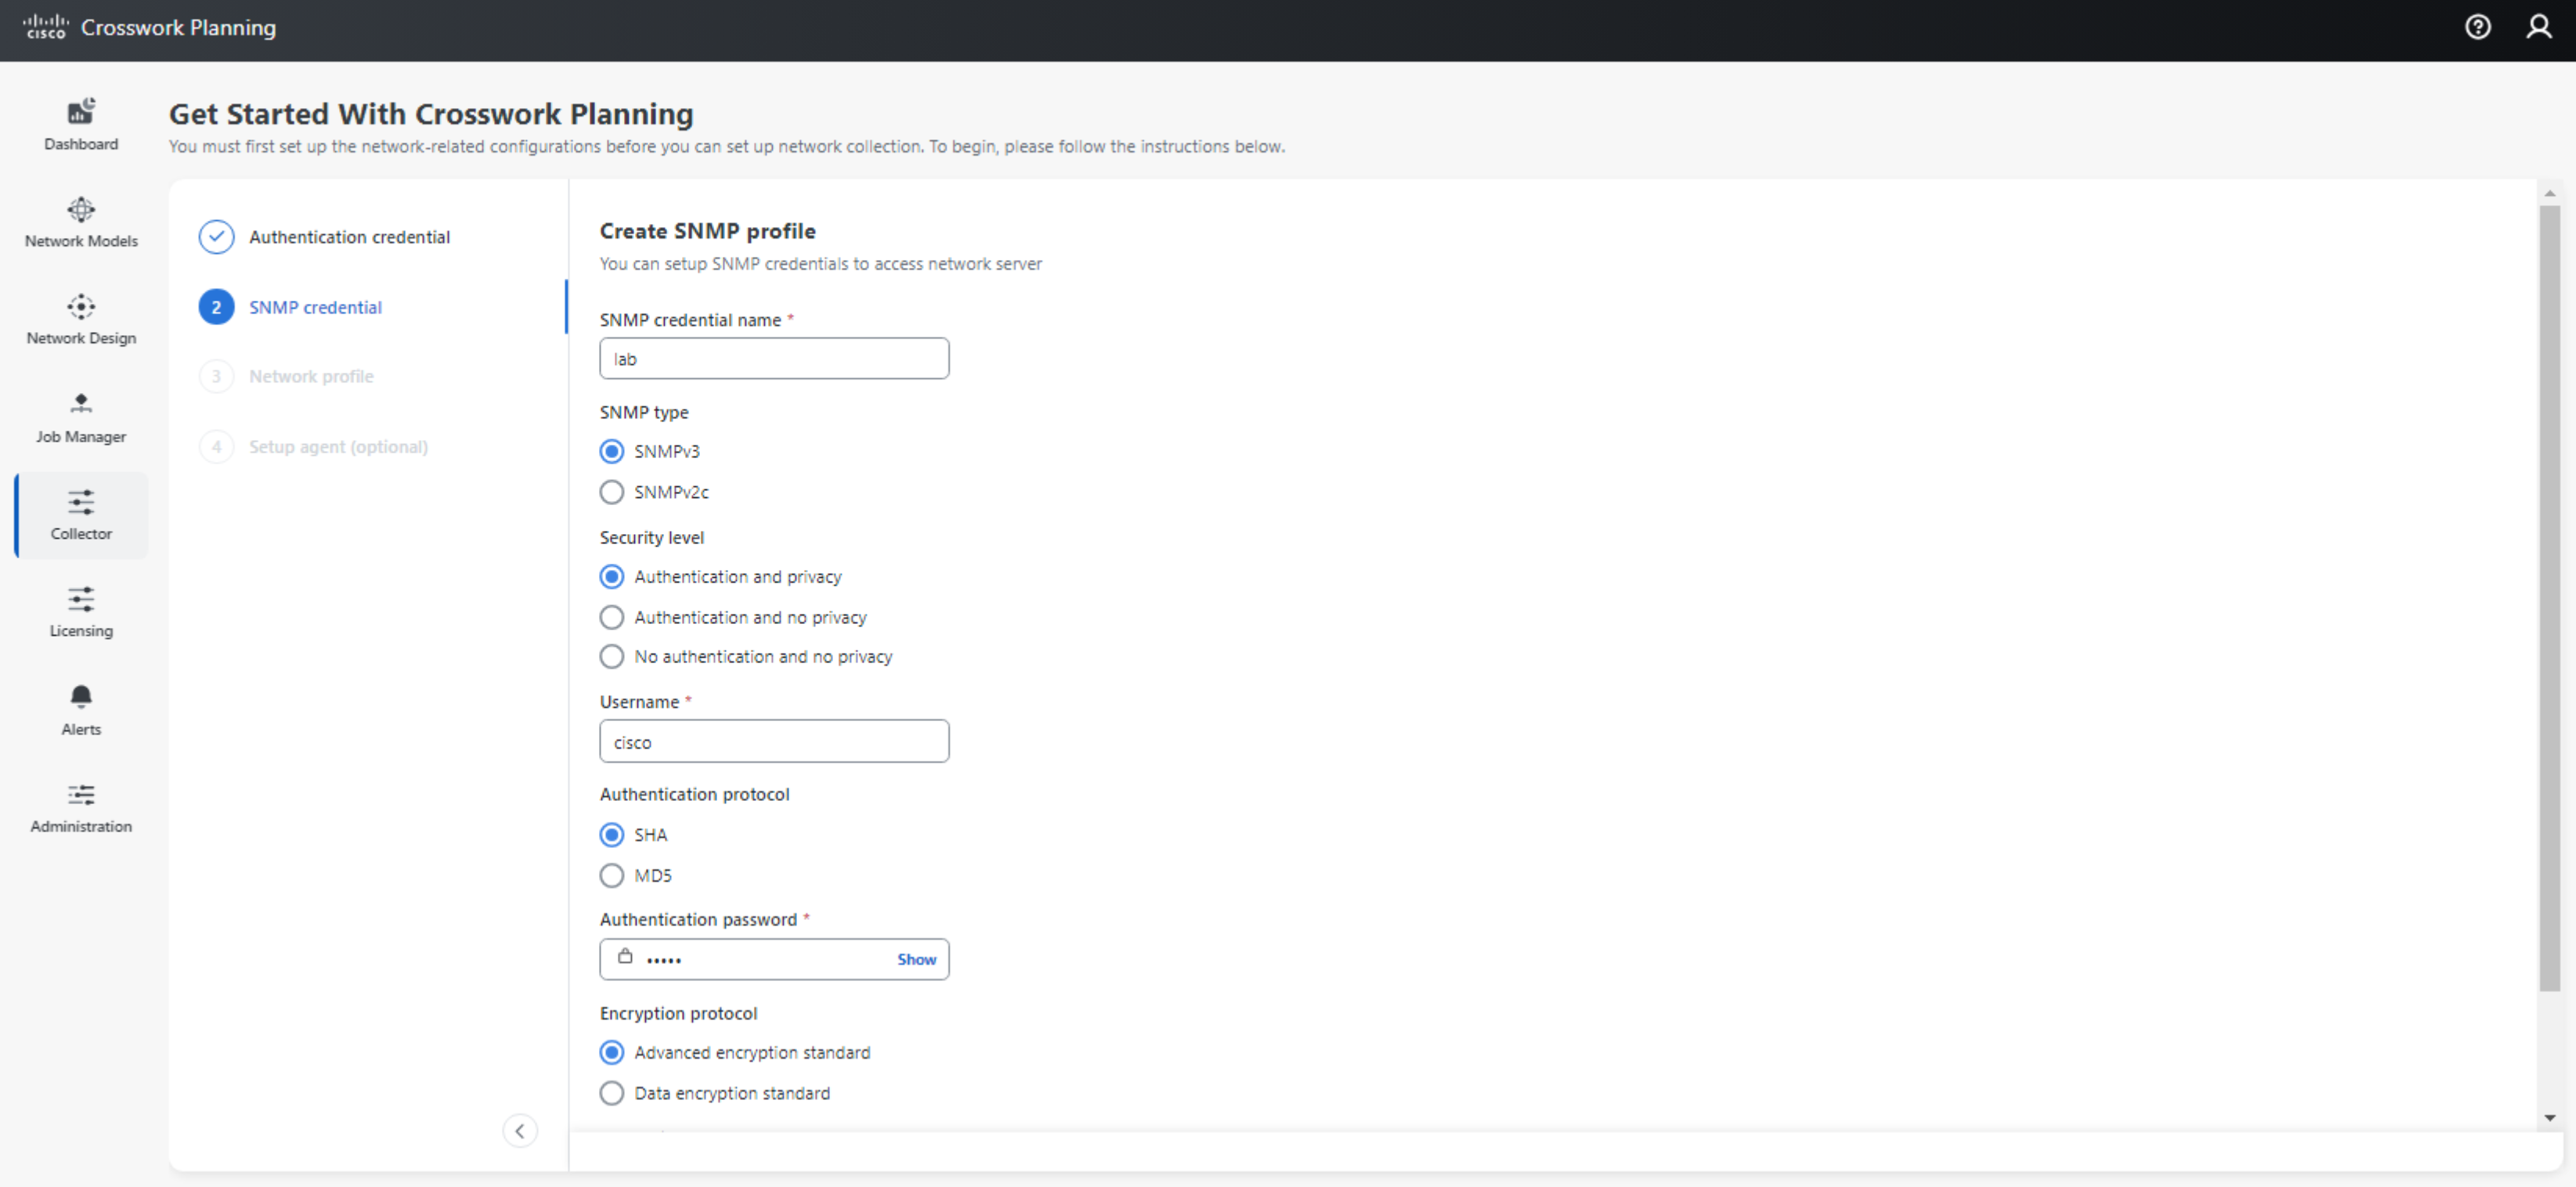This screenshot has height=1187, width=2576.
Task: Click the step 2 circle icon
Action: (216, 307)
